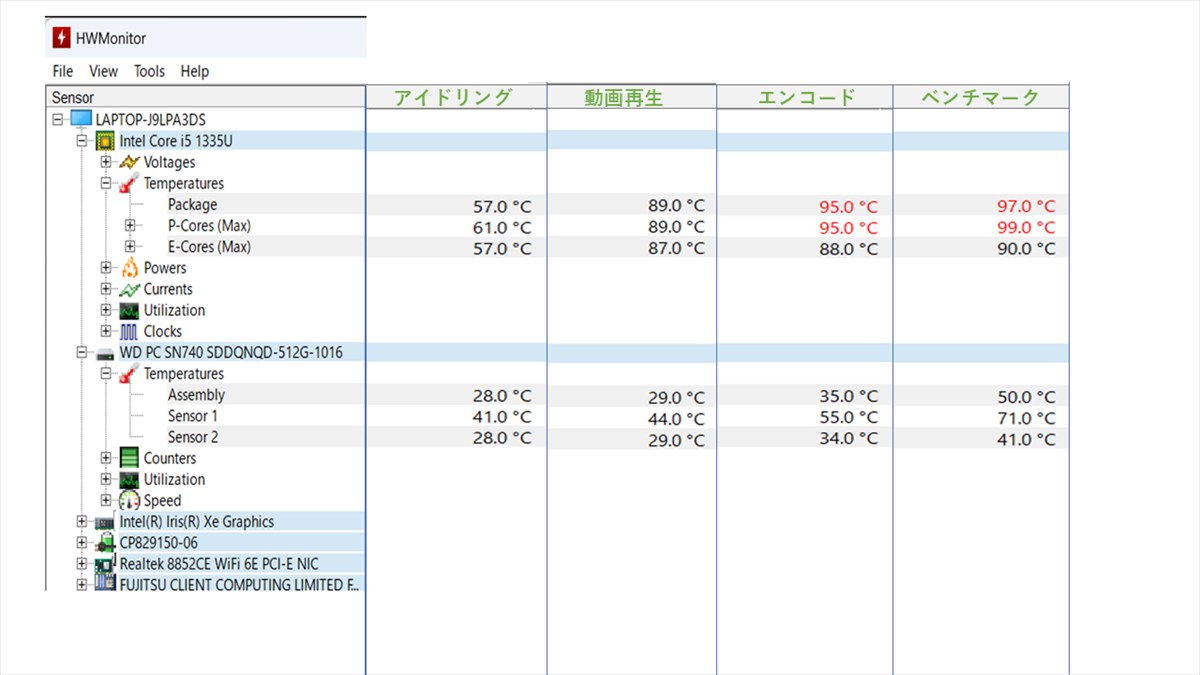Click the Intel Iris Xe Graphics icon
Image resolution: width=1200 pixels, height=675 pixels.
pos(105,522)
